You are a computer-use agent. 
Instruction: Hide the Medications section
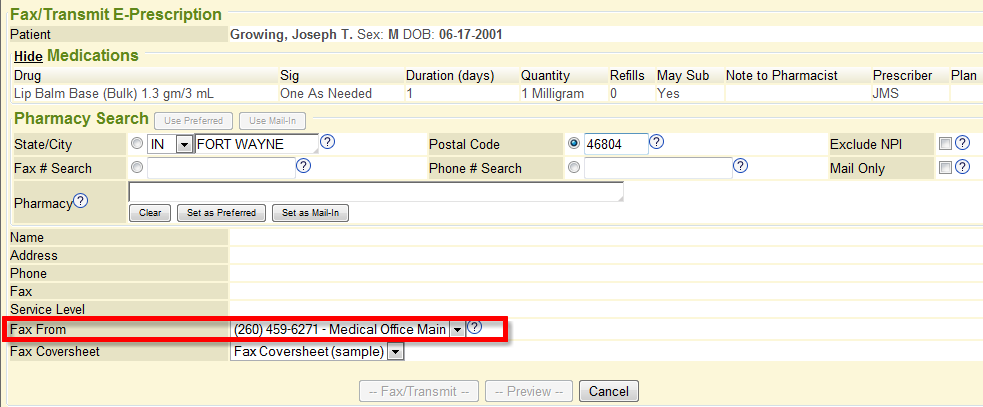(28, 57)
